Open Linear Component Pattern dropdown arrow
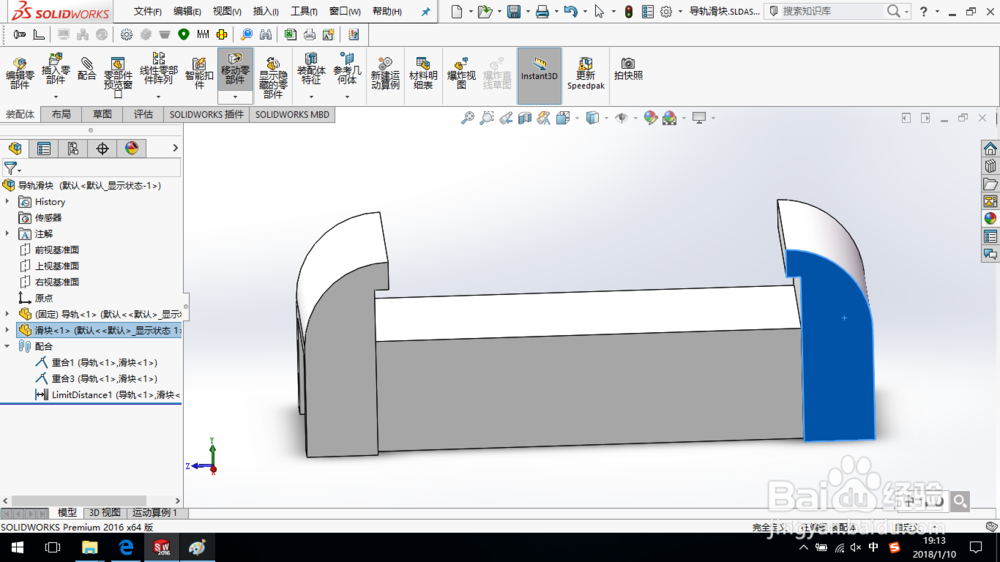Image resolution: width=1000 pixels, height=562 pixels. tap(158, 97)
